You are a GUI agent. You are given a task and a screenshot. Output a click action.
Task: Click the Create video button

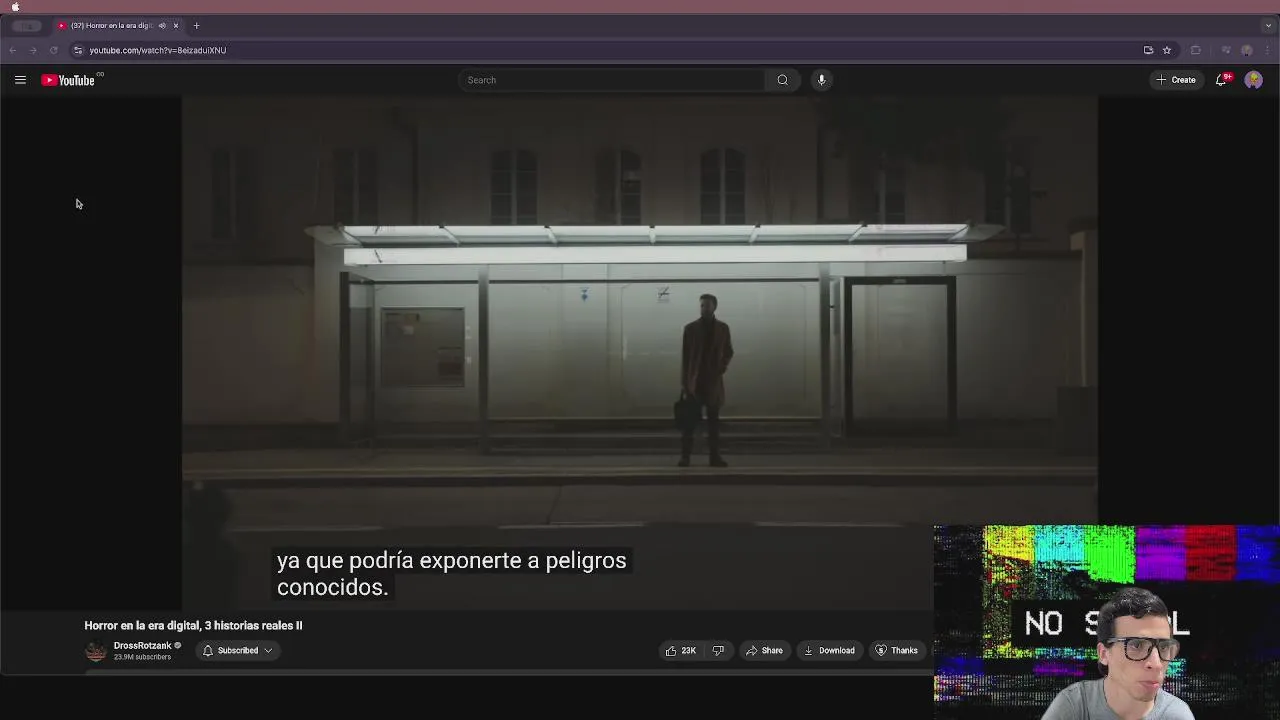tap(1176, 80)
